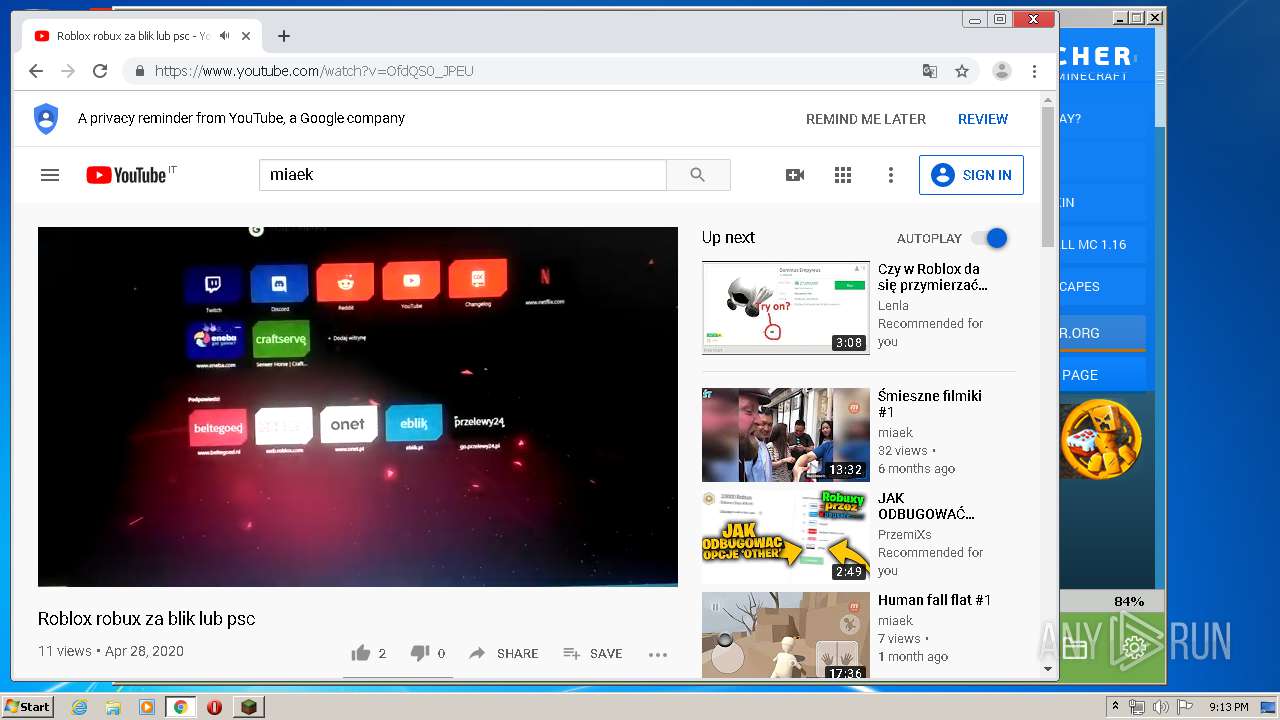Open a new browser tab

[284, 36]
